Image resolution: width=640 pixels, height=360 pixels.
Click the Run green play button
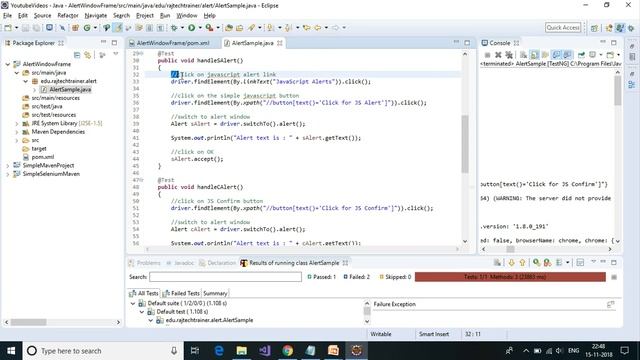(x=191, y=28)
